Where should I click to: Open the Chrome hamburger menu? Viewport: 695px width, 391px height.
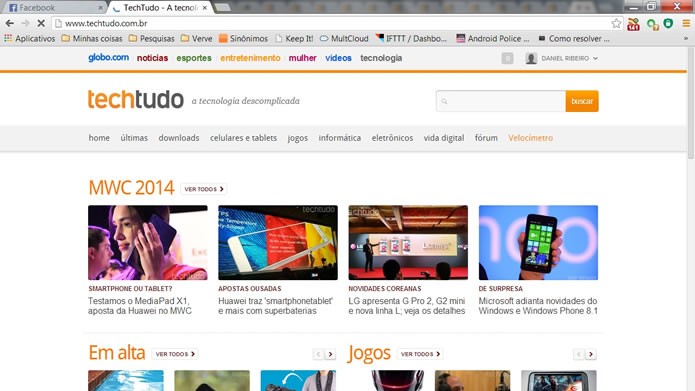[x=686, y=23]
